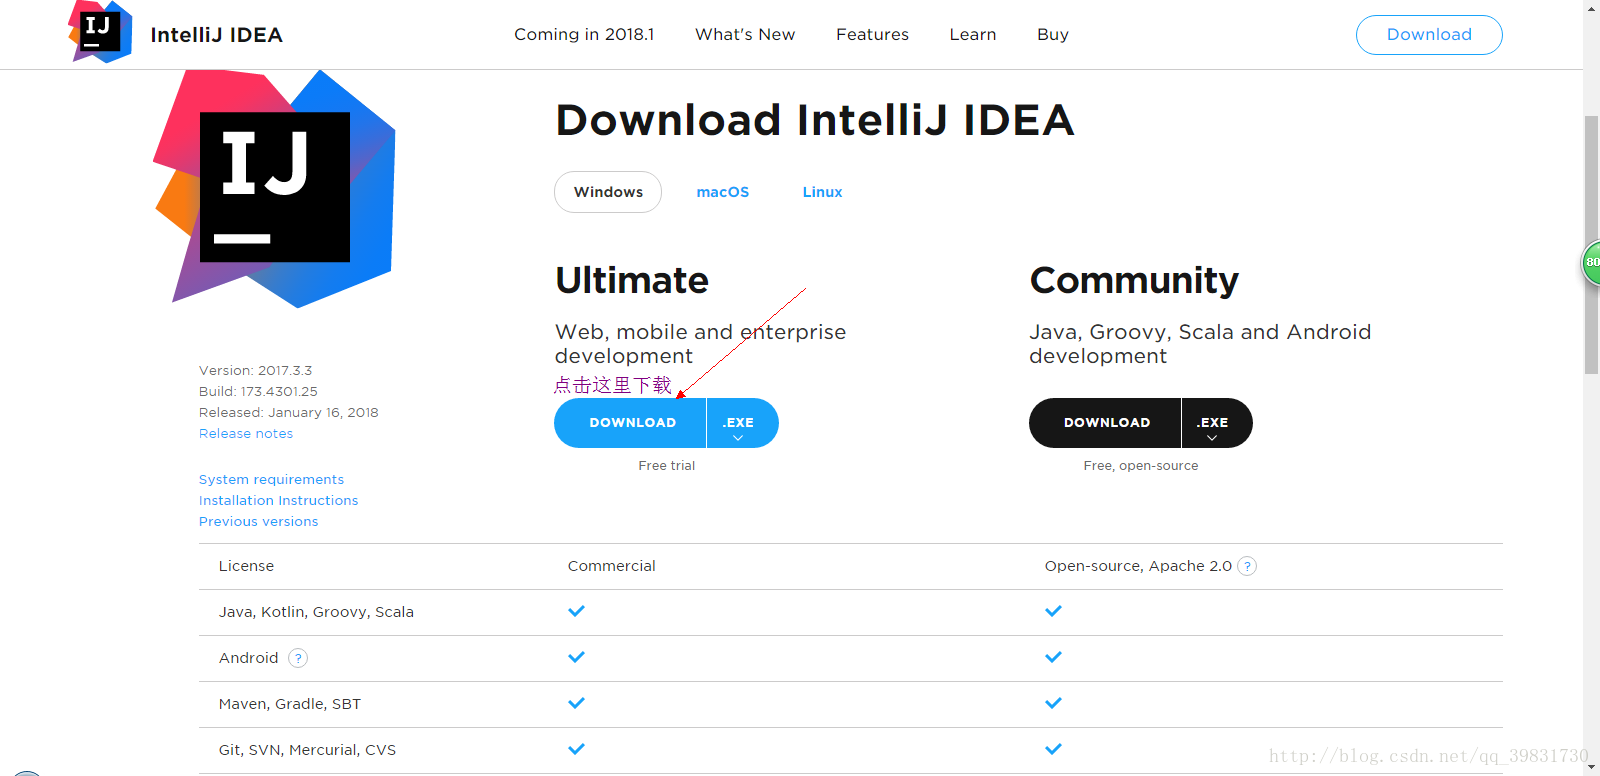Image resolution: width=1600 pixels, height=776 pixels.
Task: Open System requirements link
Action: [271, 480]
